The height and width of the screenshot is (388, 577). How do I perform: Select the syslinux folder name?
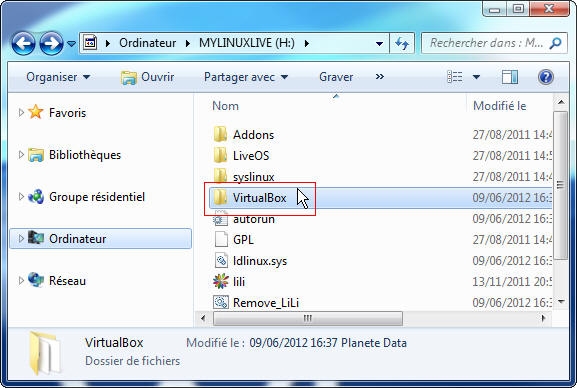click(254, 177)
